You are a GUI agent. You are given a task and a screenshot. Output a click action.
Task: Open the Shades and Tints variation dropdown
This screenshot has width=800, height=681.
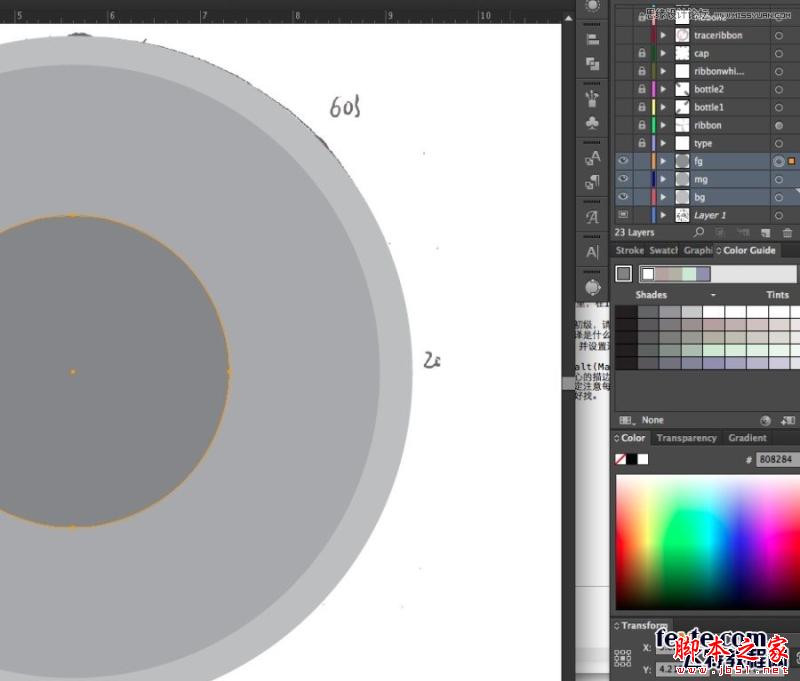[713, 294]
